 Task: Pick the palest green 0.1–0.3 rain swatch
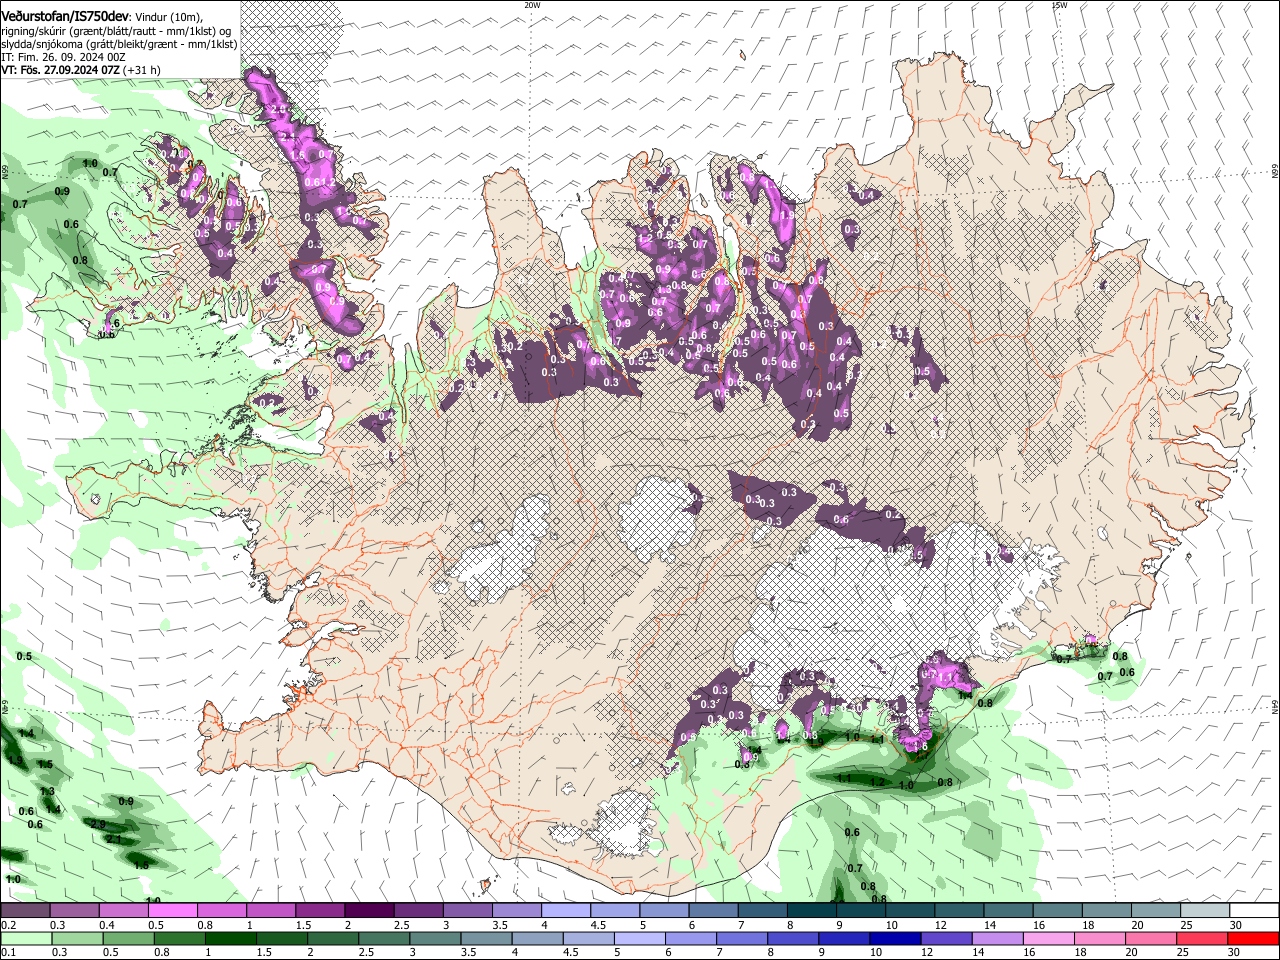pyautogui.click(x=25, y=939)
